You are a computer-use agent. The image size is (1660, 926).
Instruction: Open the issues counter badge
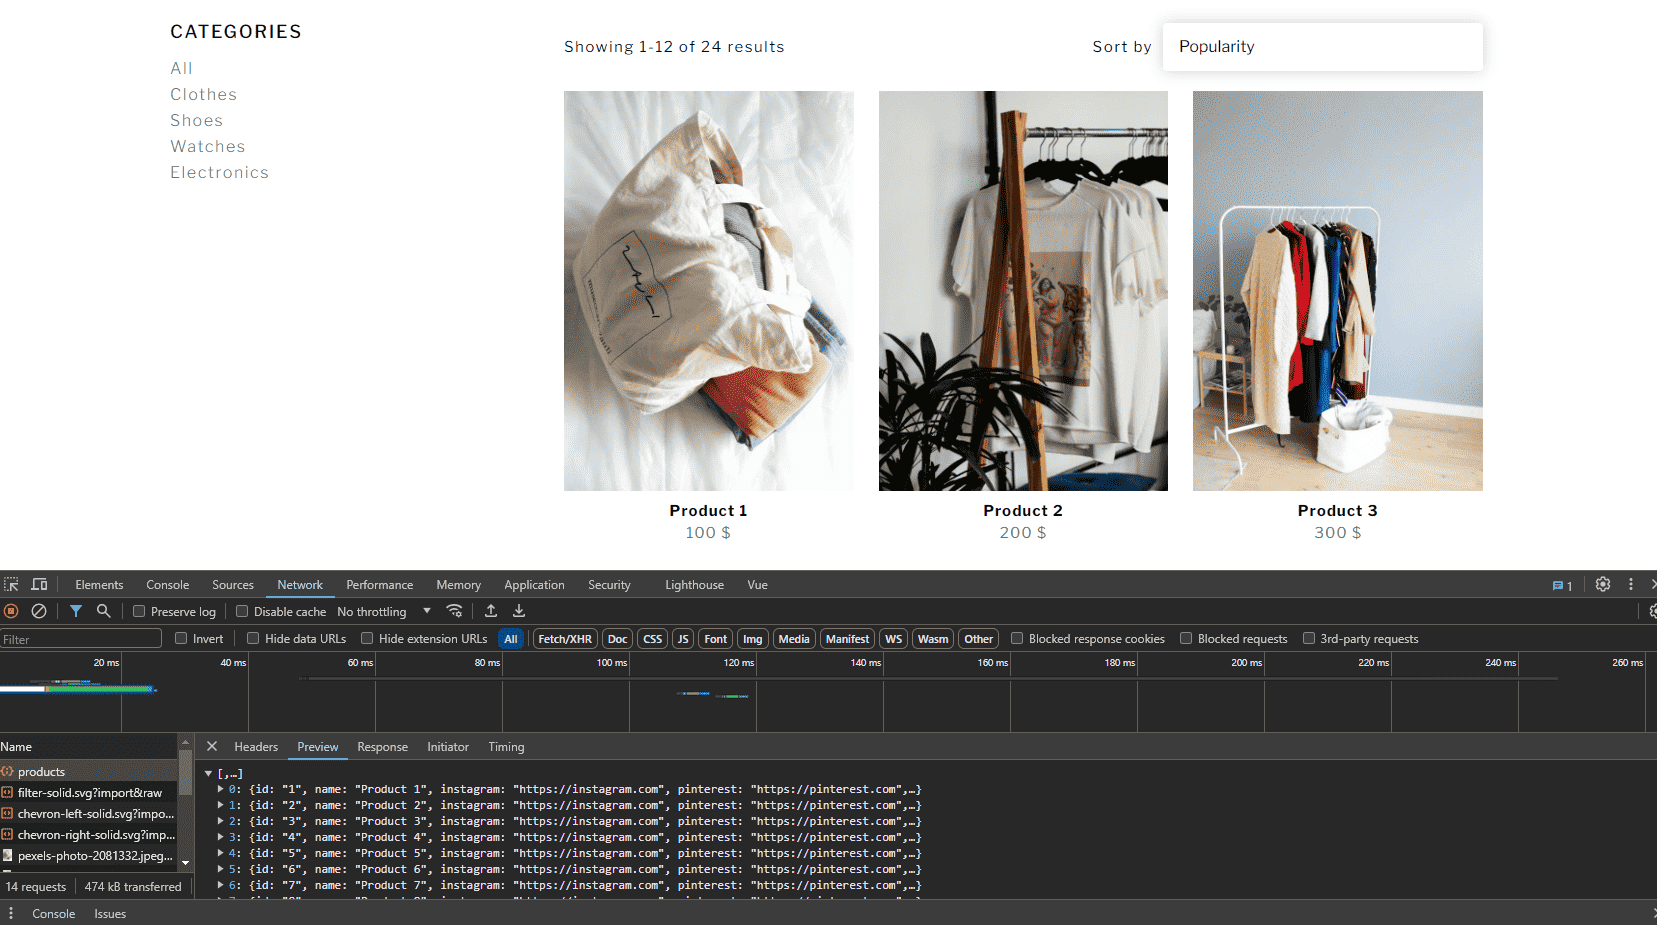click(1562, 586)
